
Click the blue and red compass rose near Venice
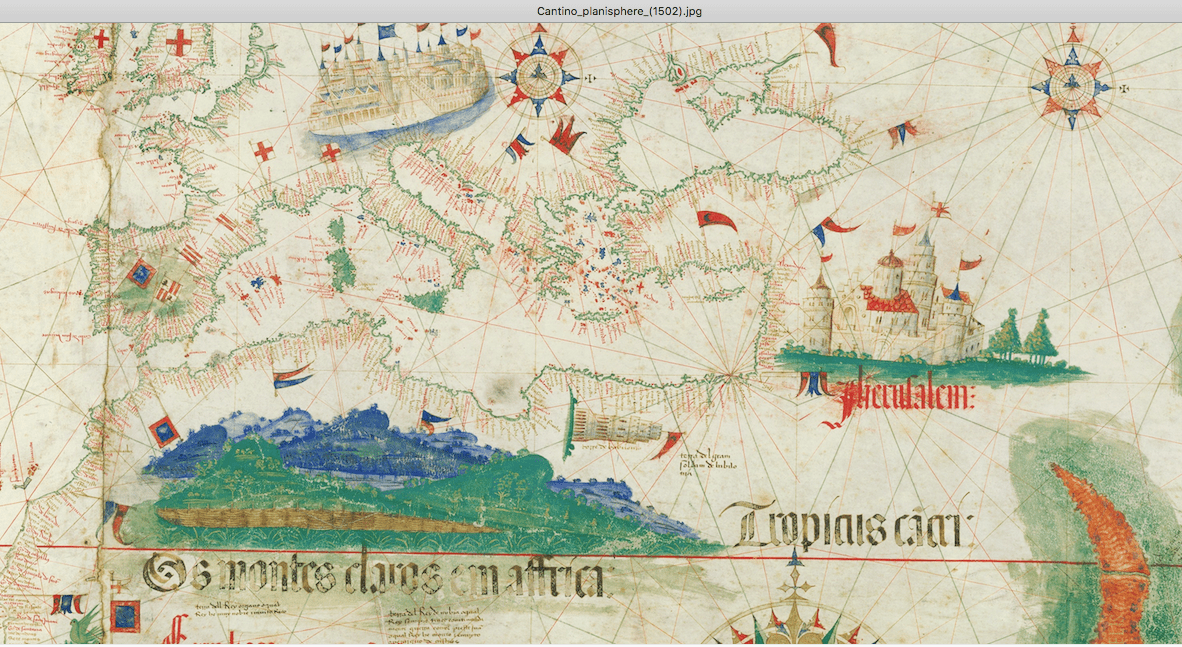click(539, 73)
